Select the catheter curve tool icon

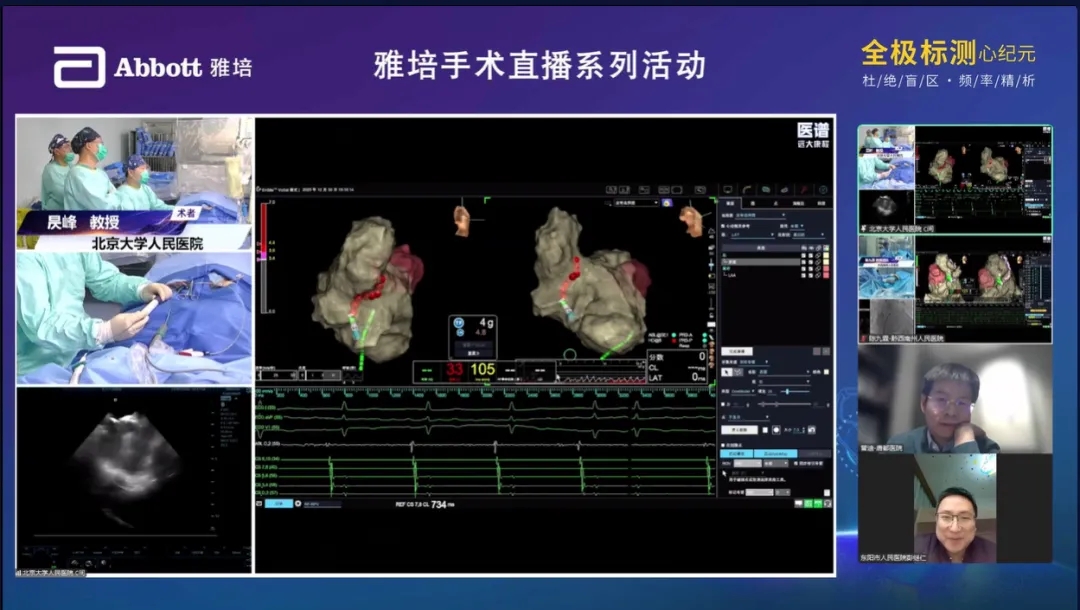pyautogui.click(x=746, y=189)
